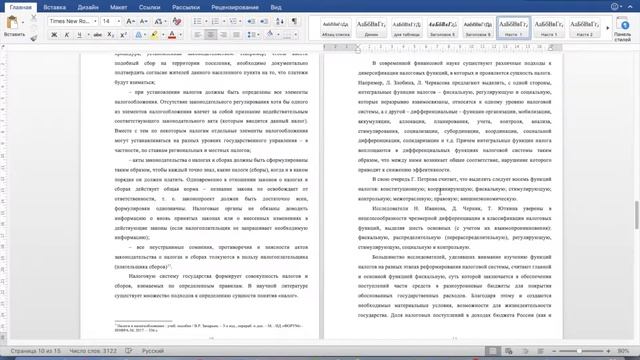The image size is (640, 360).
Task: Open the font size 14 dropdown
Action: [119, 21]
